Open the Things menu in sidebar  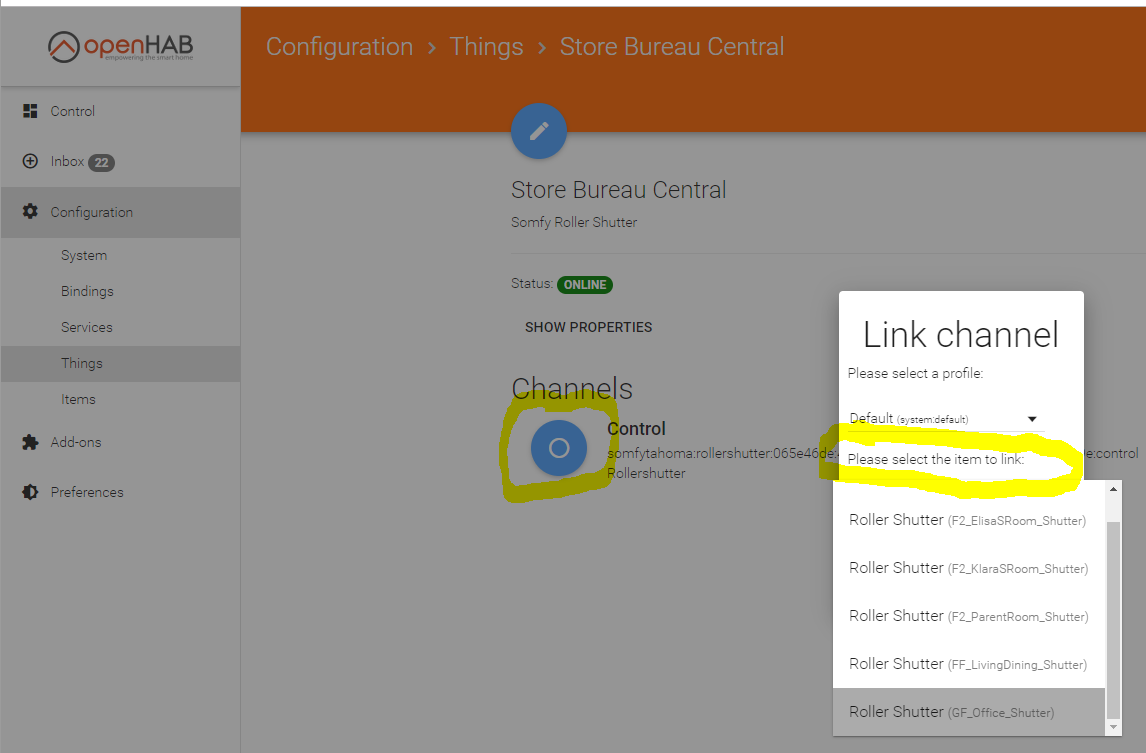(82, 364)
